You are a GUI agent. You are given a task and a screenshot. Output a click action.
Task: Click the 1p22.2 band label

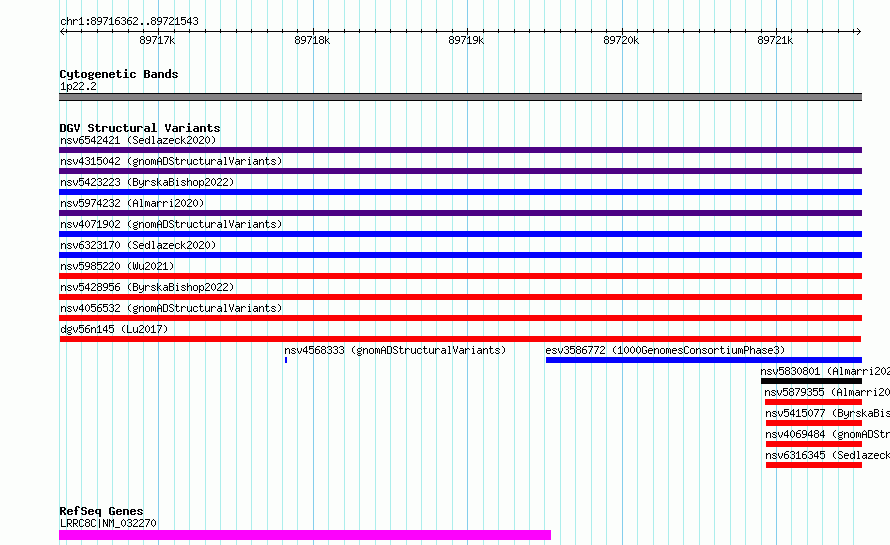pyautogui.click(x=78, y=86)
